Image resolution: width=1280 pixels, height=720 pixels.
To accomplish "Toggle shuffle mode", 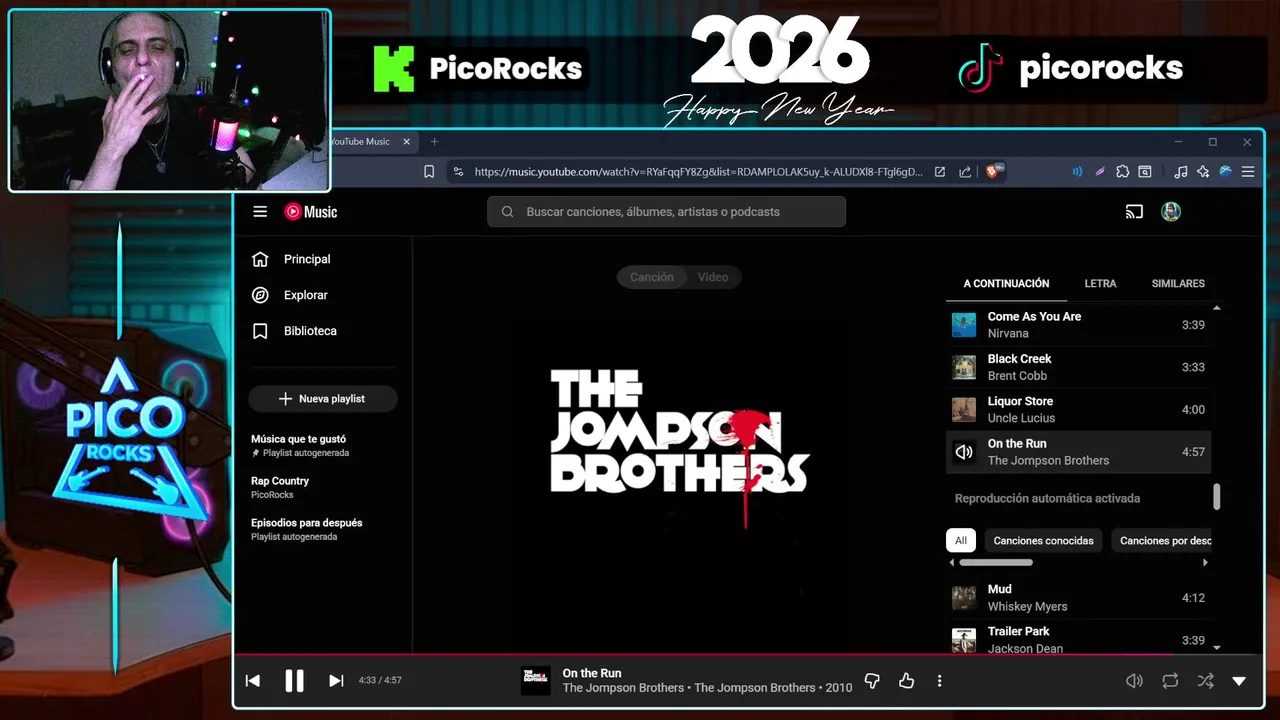I will (1205, 681).
